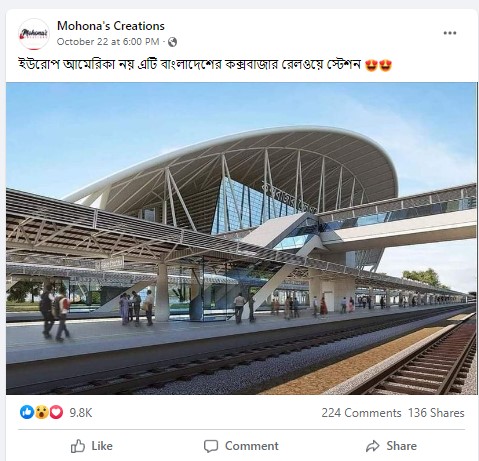View the 136 Shares list
The height and width of the screenshot is (461, 479).
tap(436, 413)
